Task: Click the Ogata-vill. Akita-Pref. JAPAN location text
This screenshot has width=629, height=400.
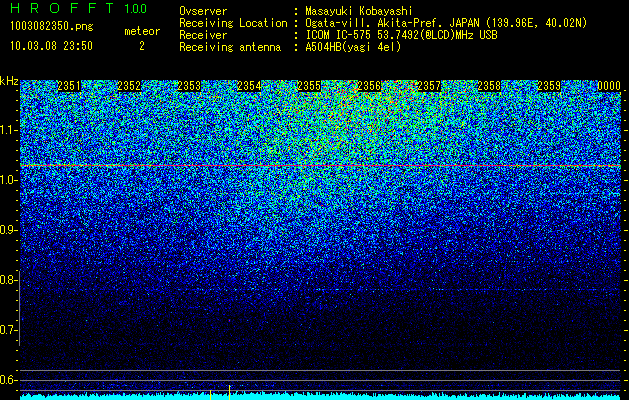Action: pyautogui.click(x=446, y=23)
